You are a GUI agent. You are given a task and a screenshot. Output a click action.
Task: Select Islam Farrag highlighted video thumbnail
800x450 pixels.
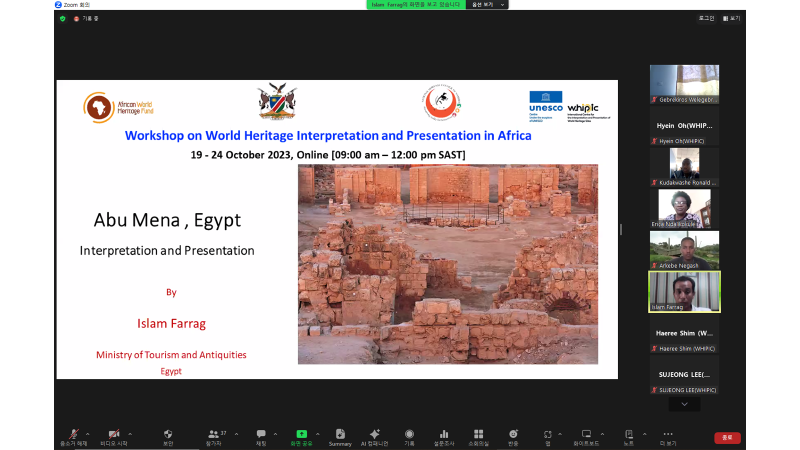[684, 291]
